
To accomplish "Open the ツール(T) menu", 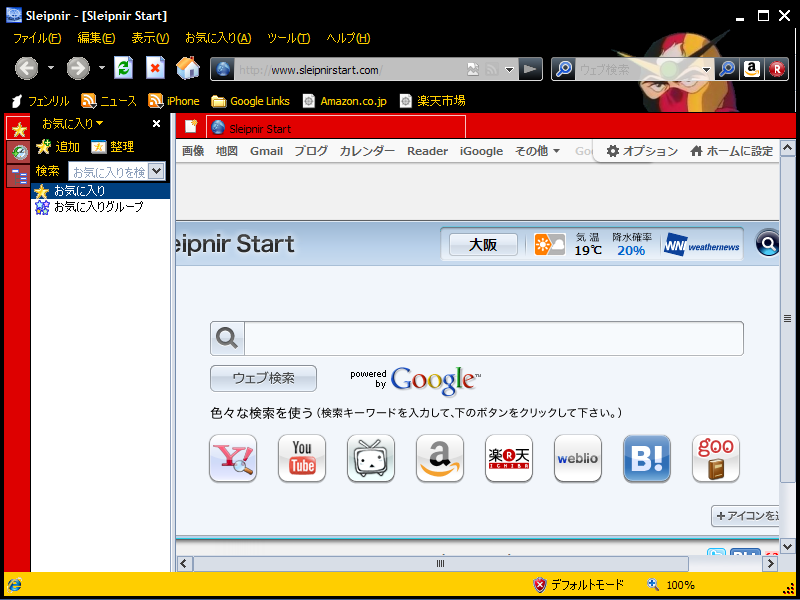I will [x=289, y=38].
